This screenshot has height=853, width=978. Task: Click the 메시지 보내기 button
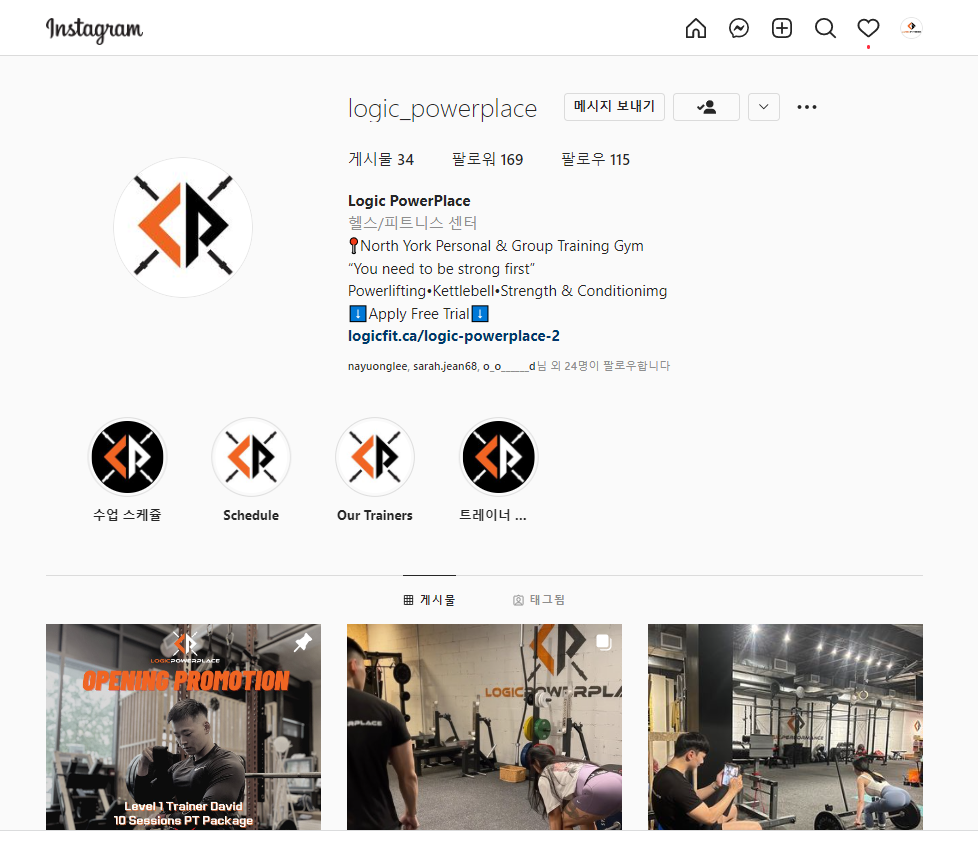[614, 107]
